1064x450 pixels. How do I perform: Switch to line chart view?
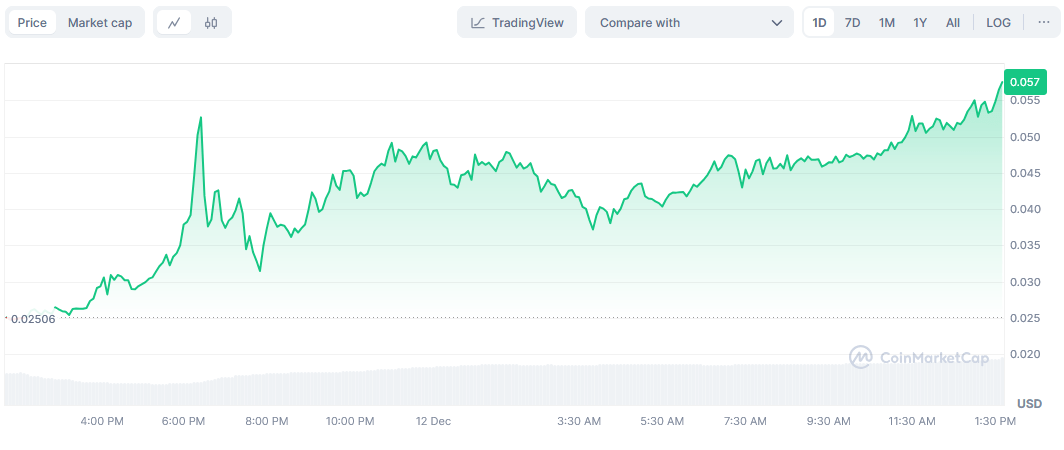174,22
